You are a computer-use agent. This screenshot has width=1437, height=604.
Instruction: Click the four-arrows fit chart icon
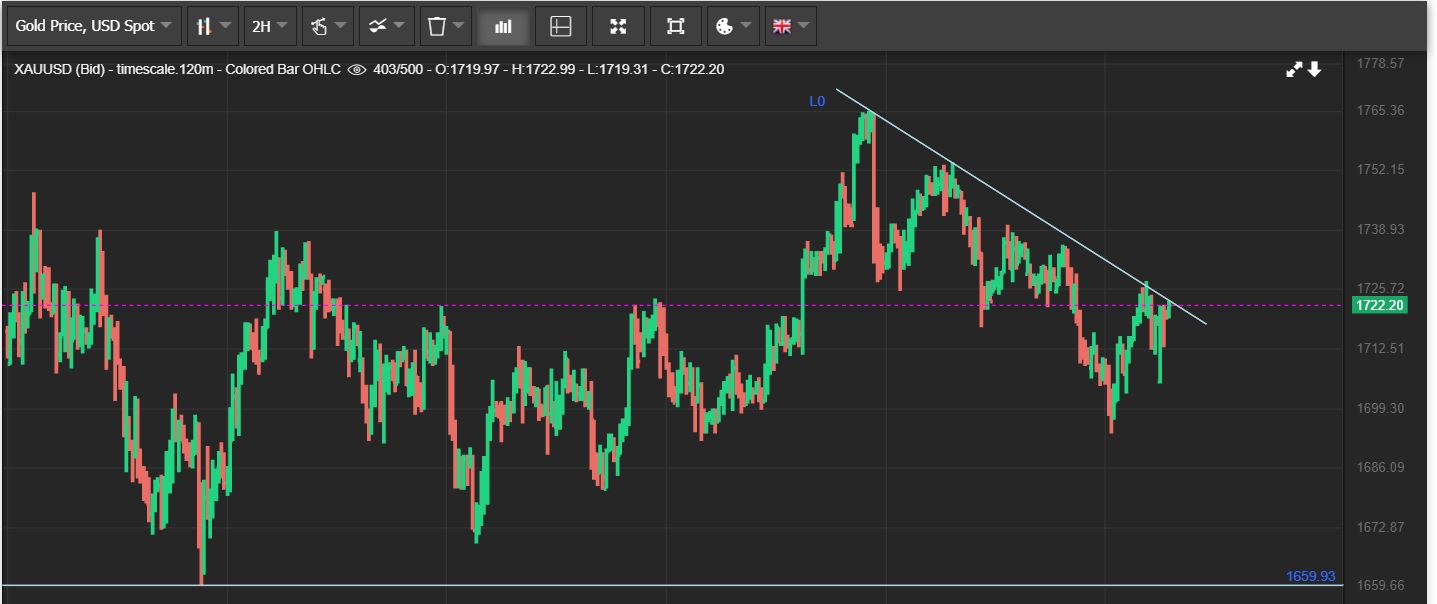(x=618, y=26)
